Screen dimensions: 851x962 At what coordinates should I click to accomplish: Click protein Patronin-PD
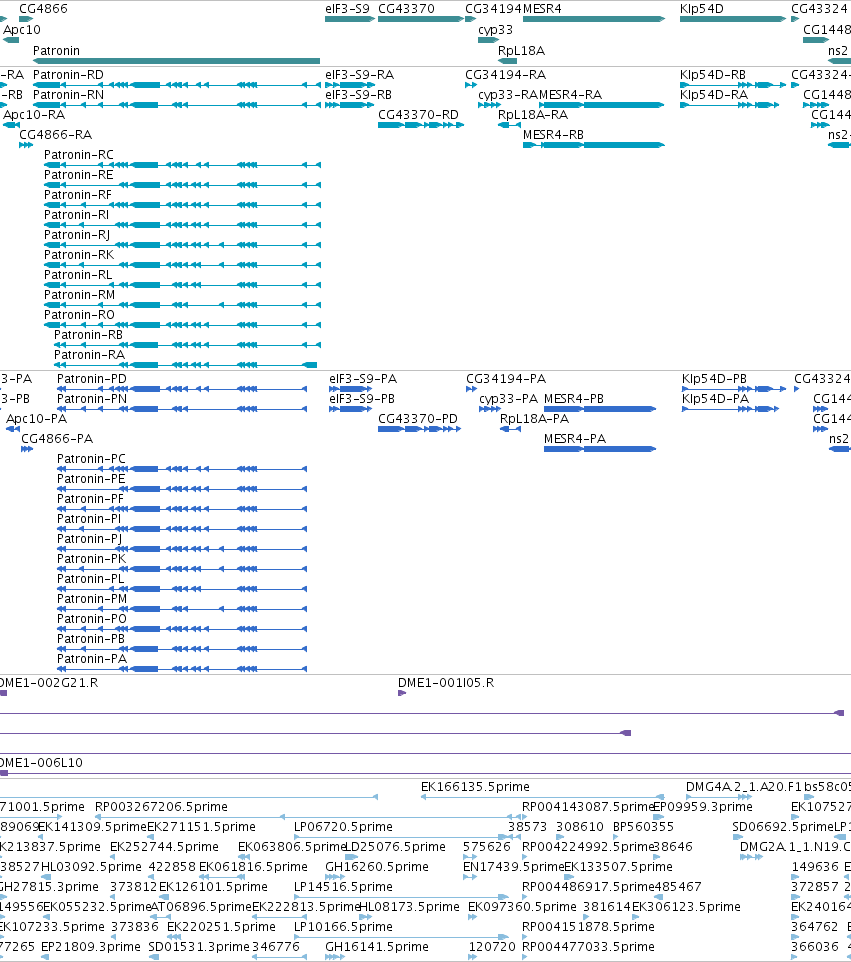(x=182, y=389)
